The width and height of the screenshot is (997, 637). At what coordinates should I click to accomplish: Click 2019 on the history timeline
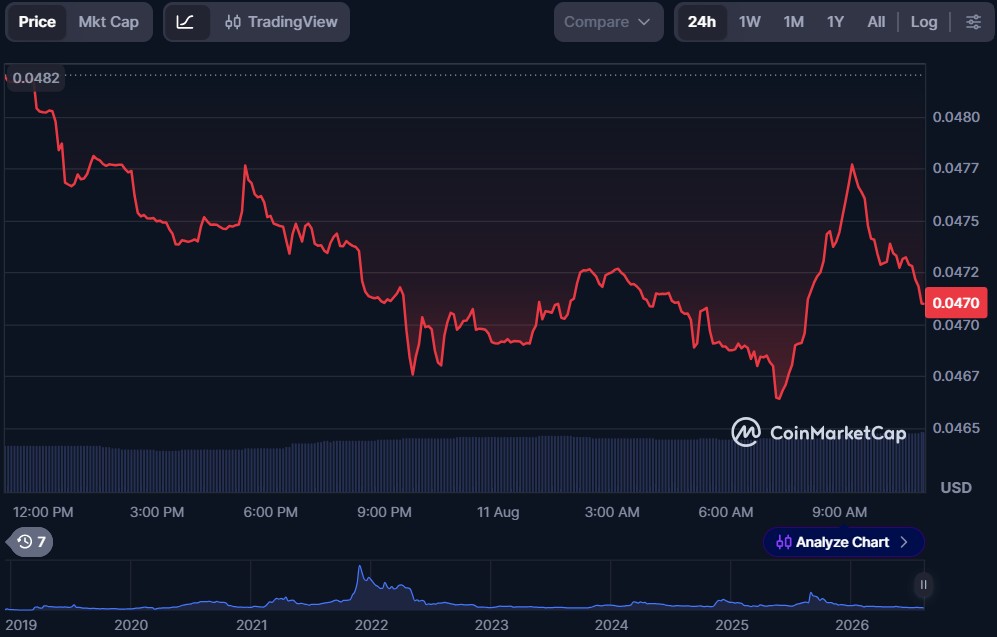tap(21, 625)
